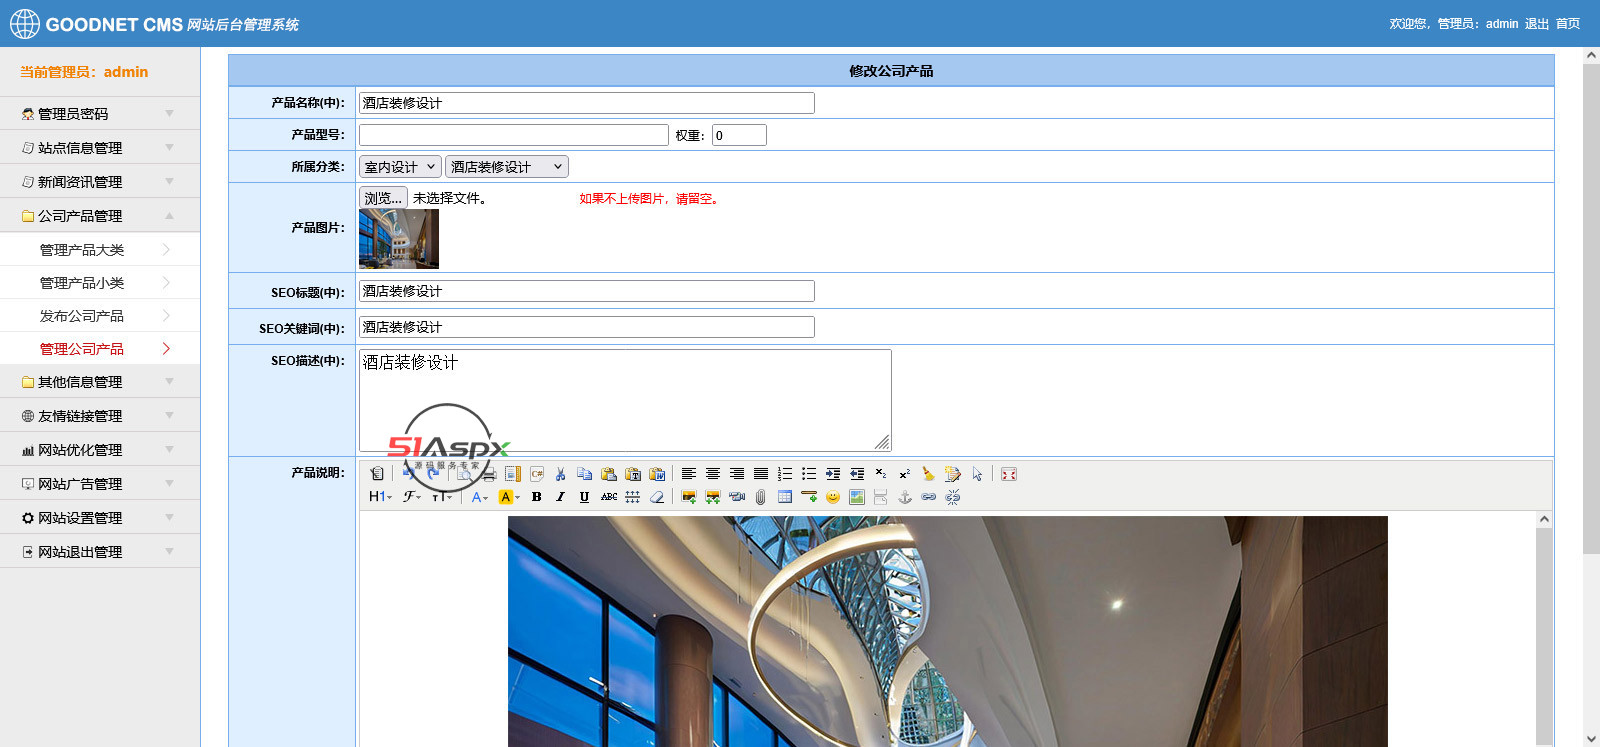Open the font family dropdown
1600x747 pixels.
(413, 497)
